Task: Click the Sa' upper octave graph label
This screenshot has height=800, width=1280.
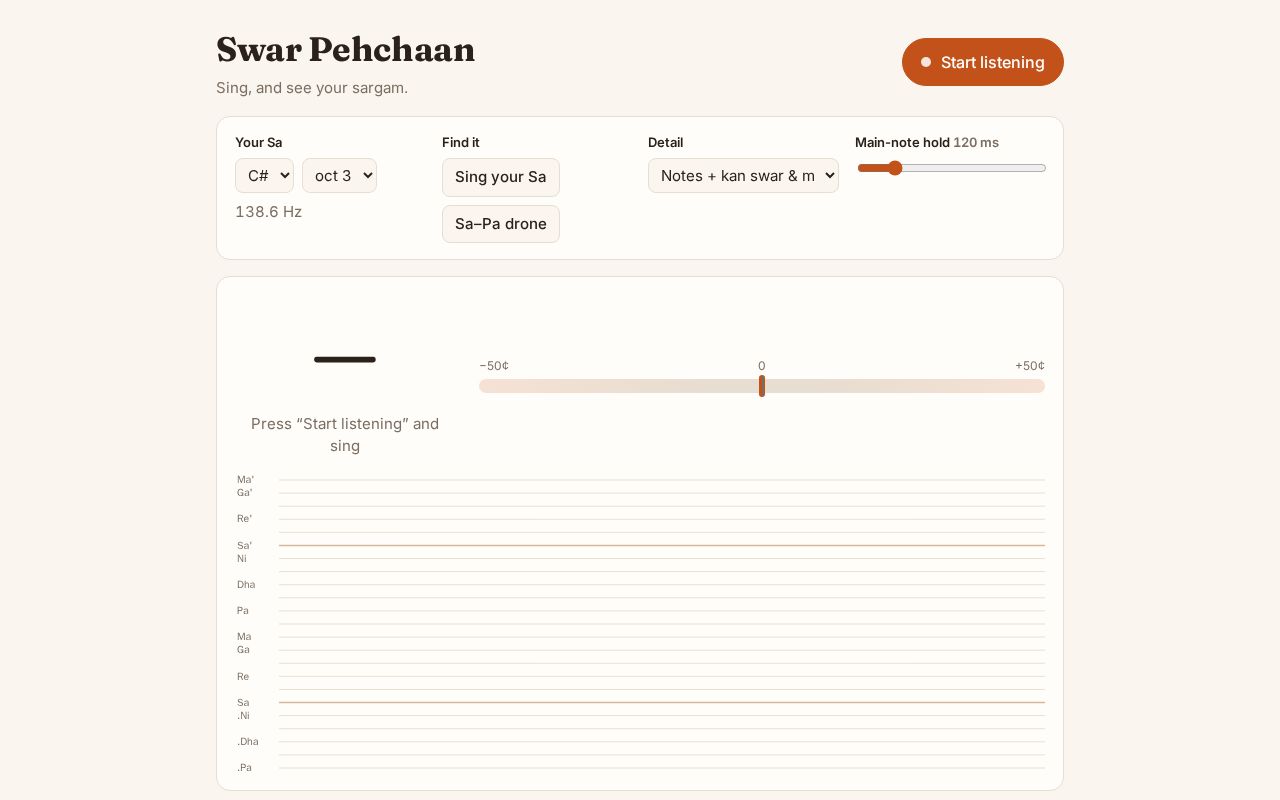Action: 245,545
